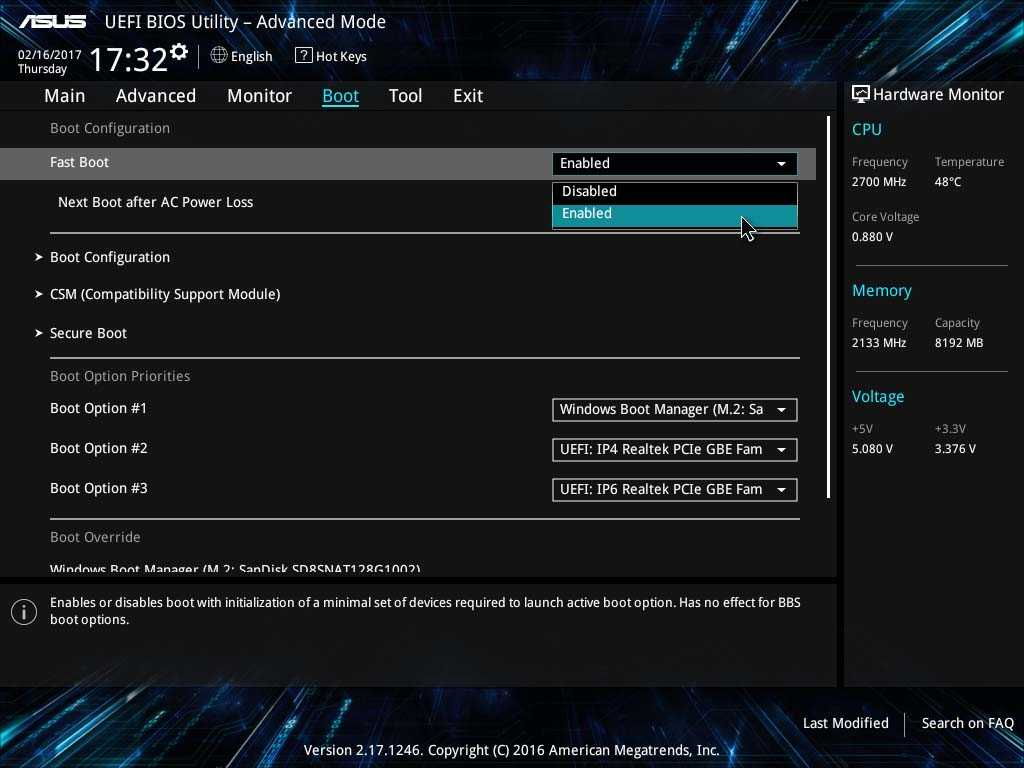The image size is (1024, 768).
Task: Click the BIOS version copyright text
Action: tap(511, 750)
